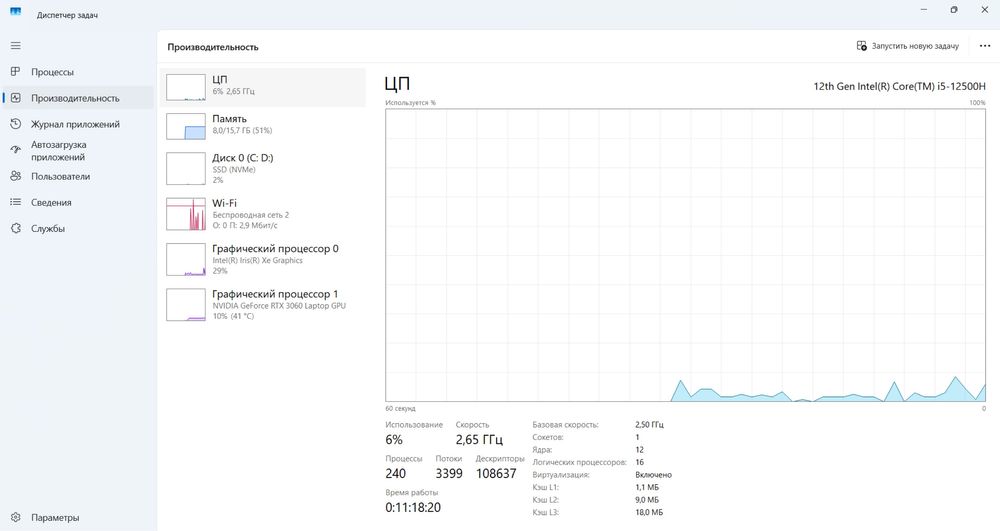Click the Логических процессоров label

tap(579, 462)
